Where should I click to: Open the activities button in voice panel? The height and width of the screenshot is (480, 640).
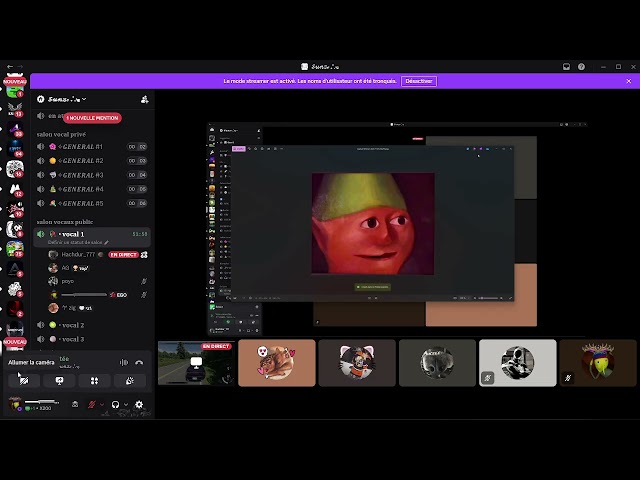[94, 380]
